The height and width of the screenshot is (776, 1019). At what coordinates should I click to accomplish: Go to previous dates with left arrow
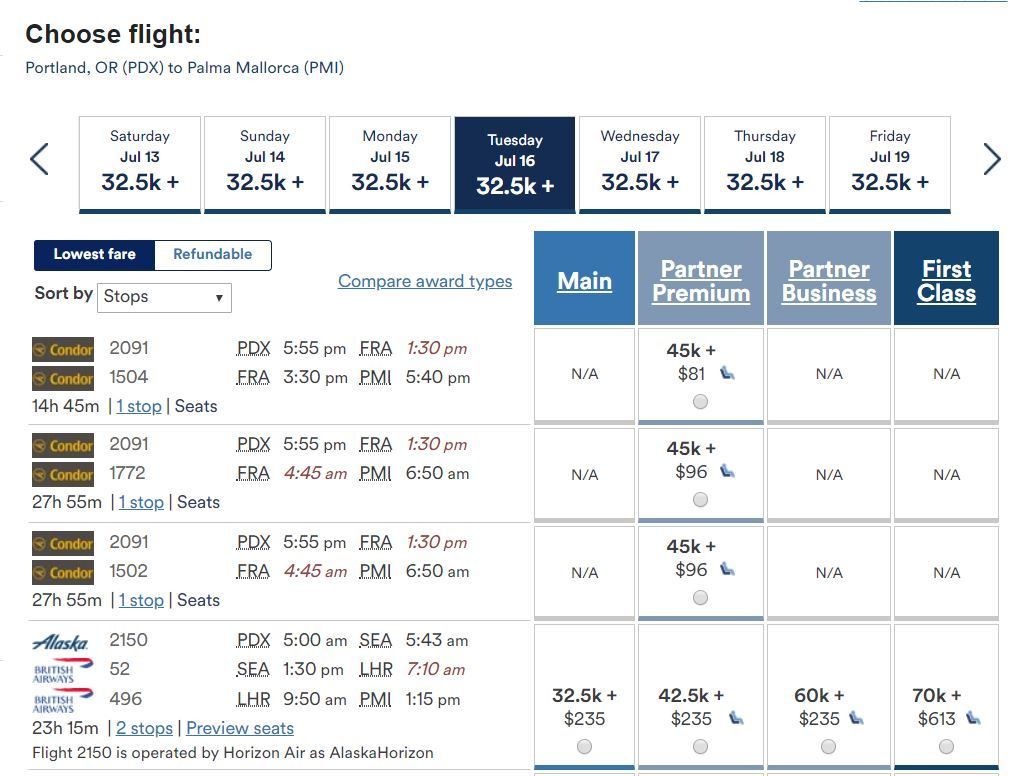39,159
